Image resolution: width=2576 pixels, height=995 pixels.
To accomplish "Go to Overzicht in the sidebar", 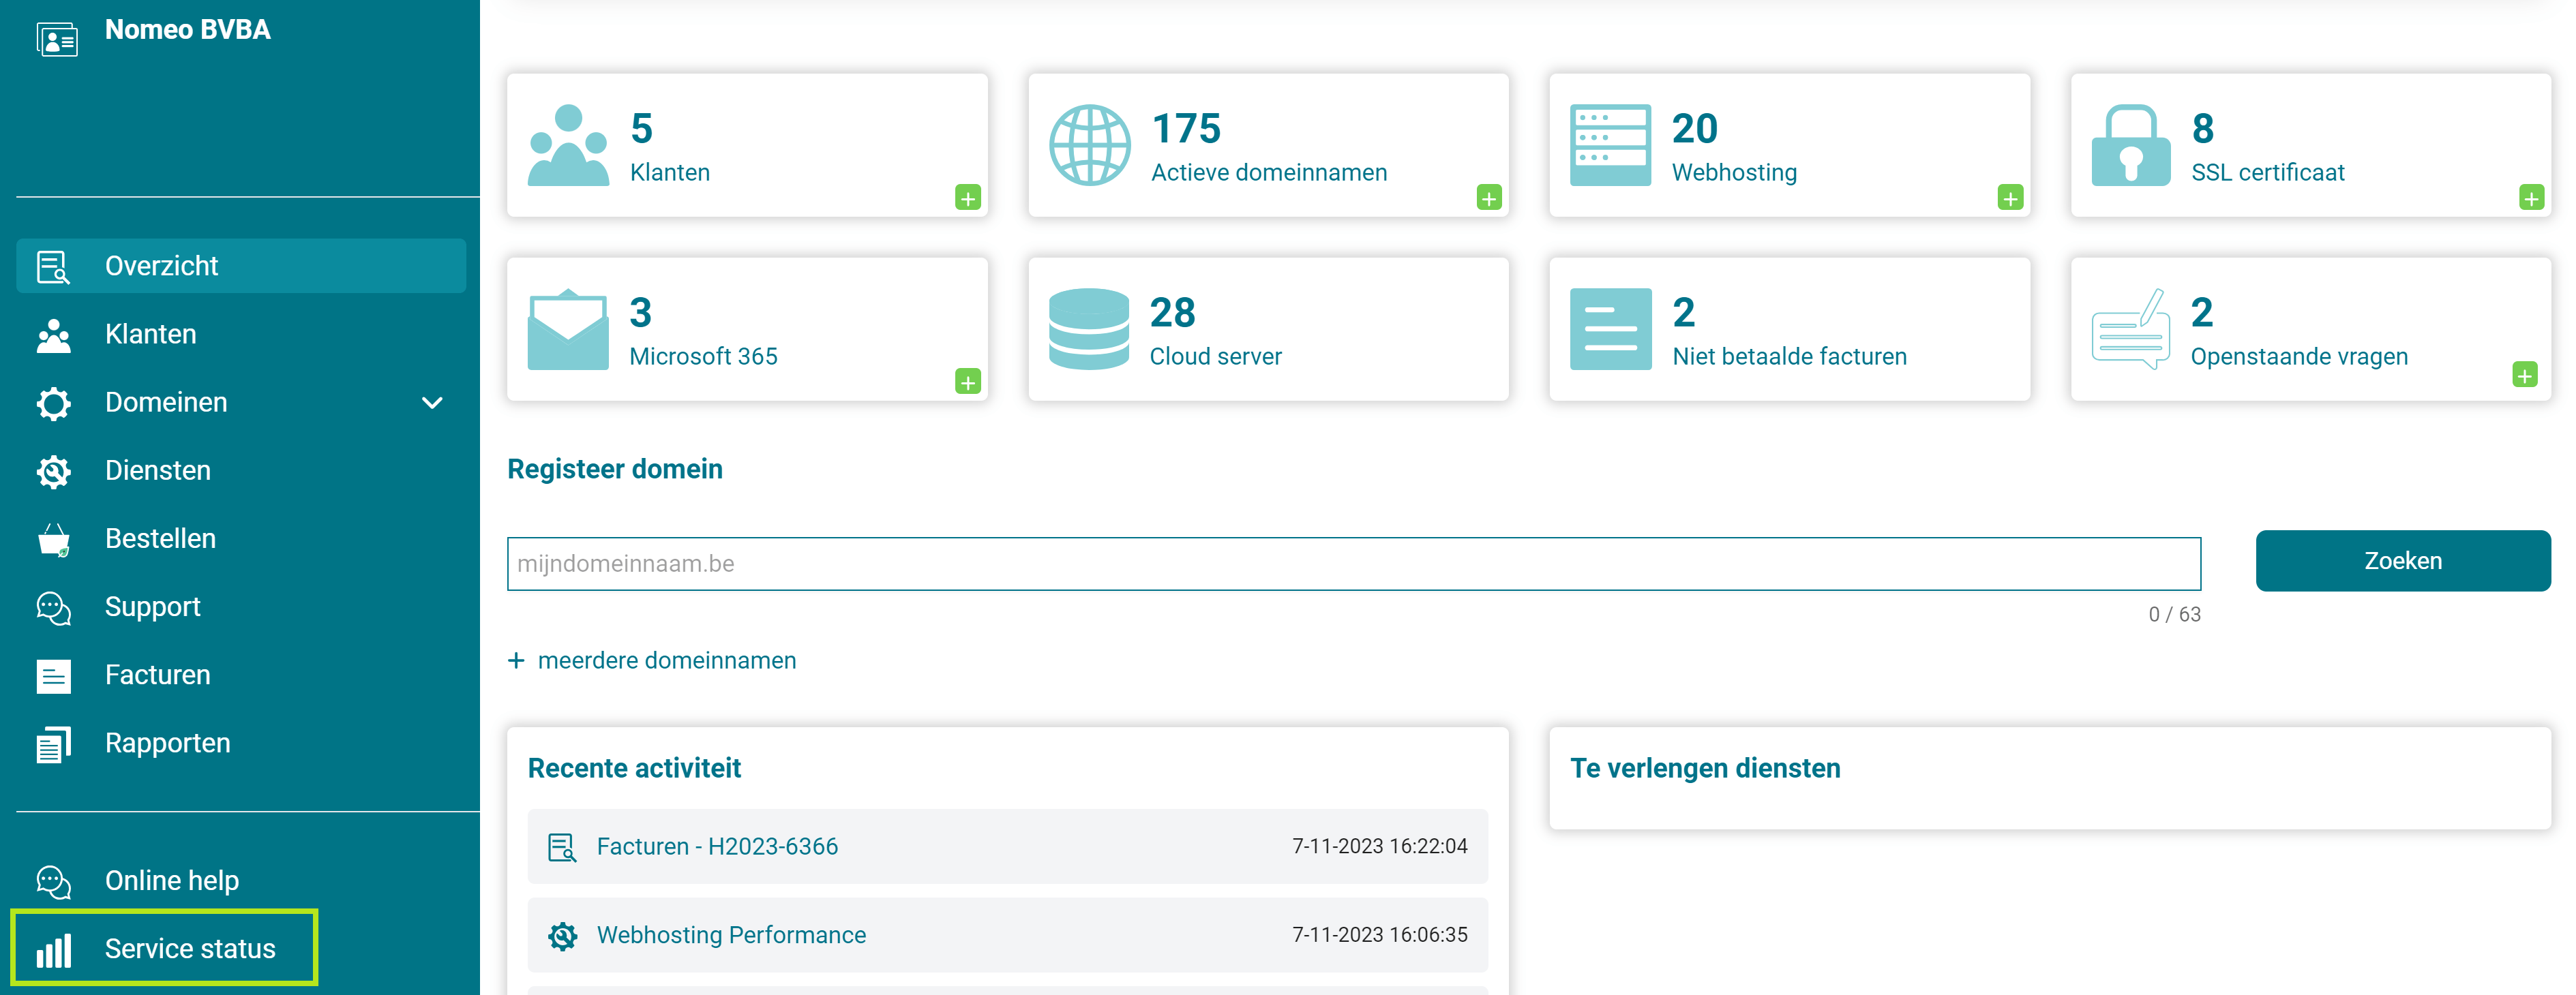I will [241, 266].
